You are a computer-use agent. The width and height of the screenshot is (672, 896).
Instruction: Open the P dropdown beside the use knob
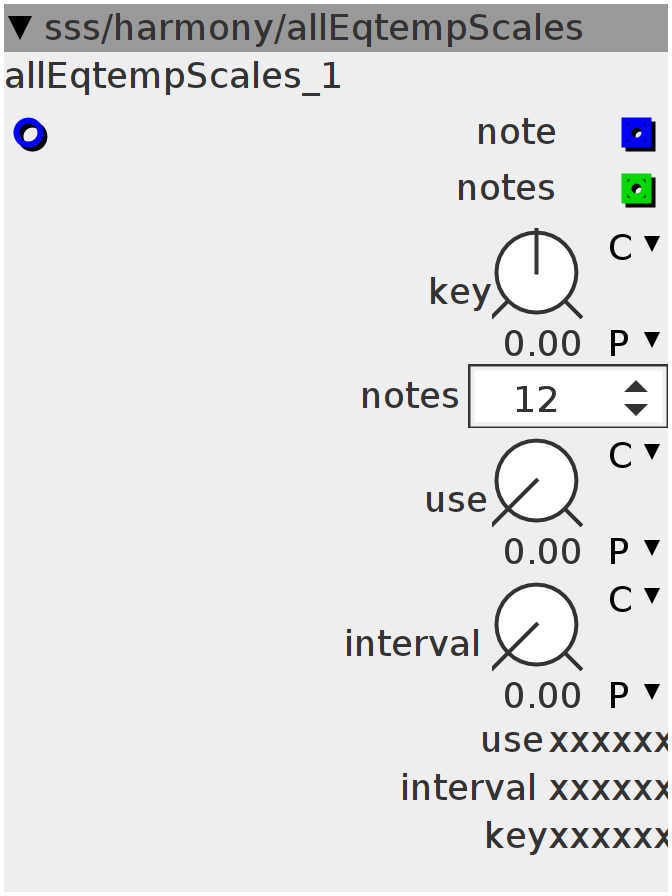coord(635,551)
